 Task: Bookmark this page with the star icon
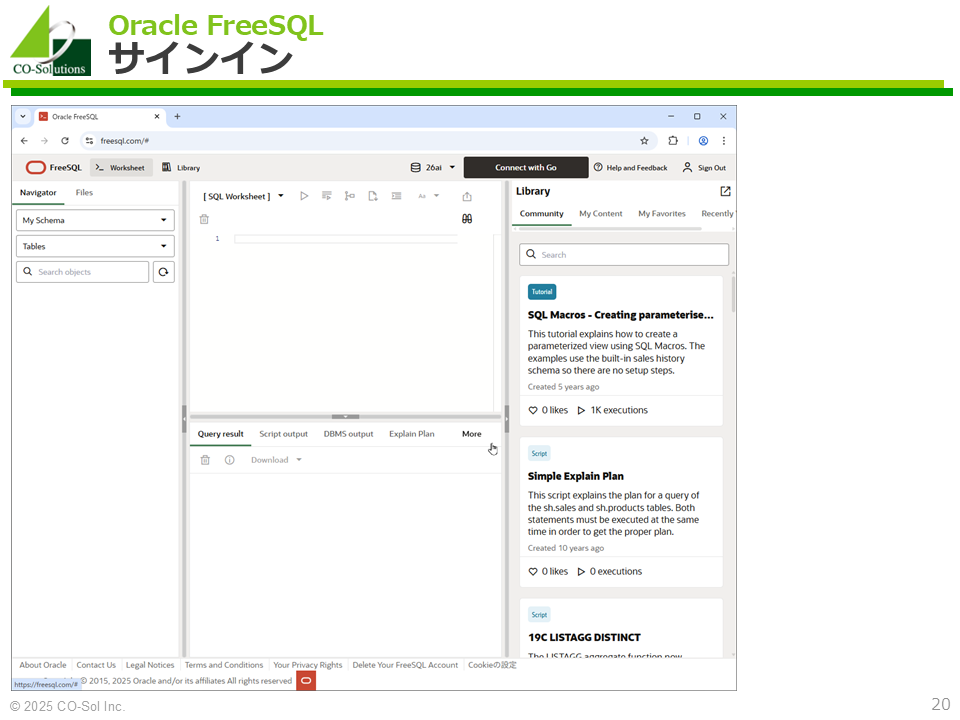(644, 141)
